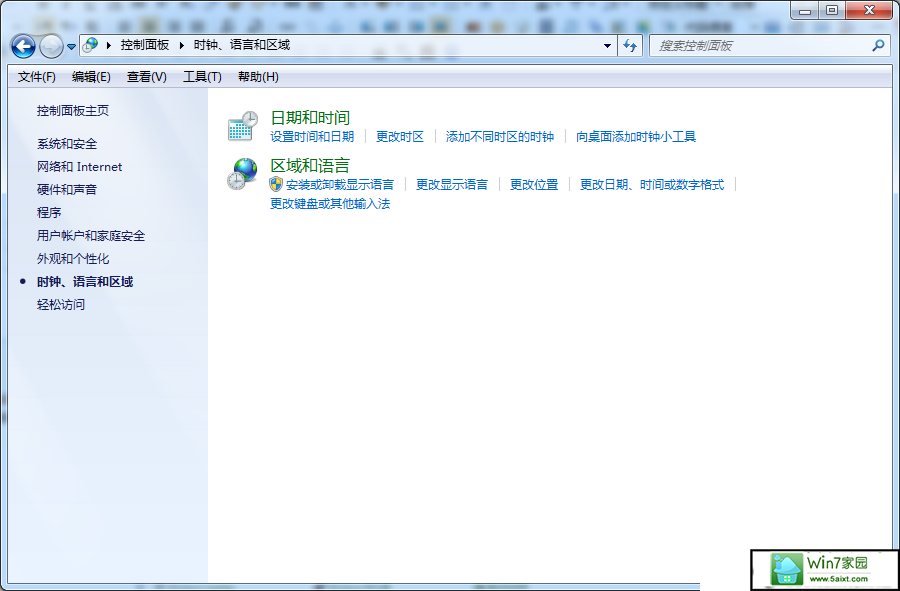900x591 pixels.
Task: Click 更改日期、时间或数字格式 link
Action: point(652,185)
